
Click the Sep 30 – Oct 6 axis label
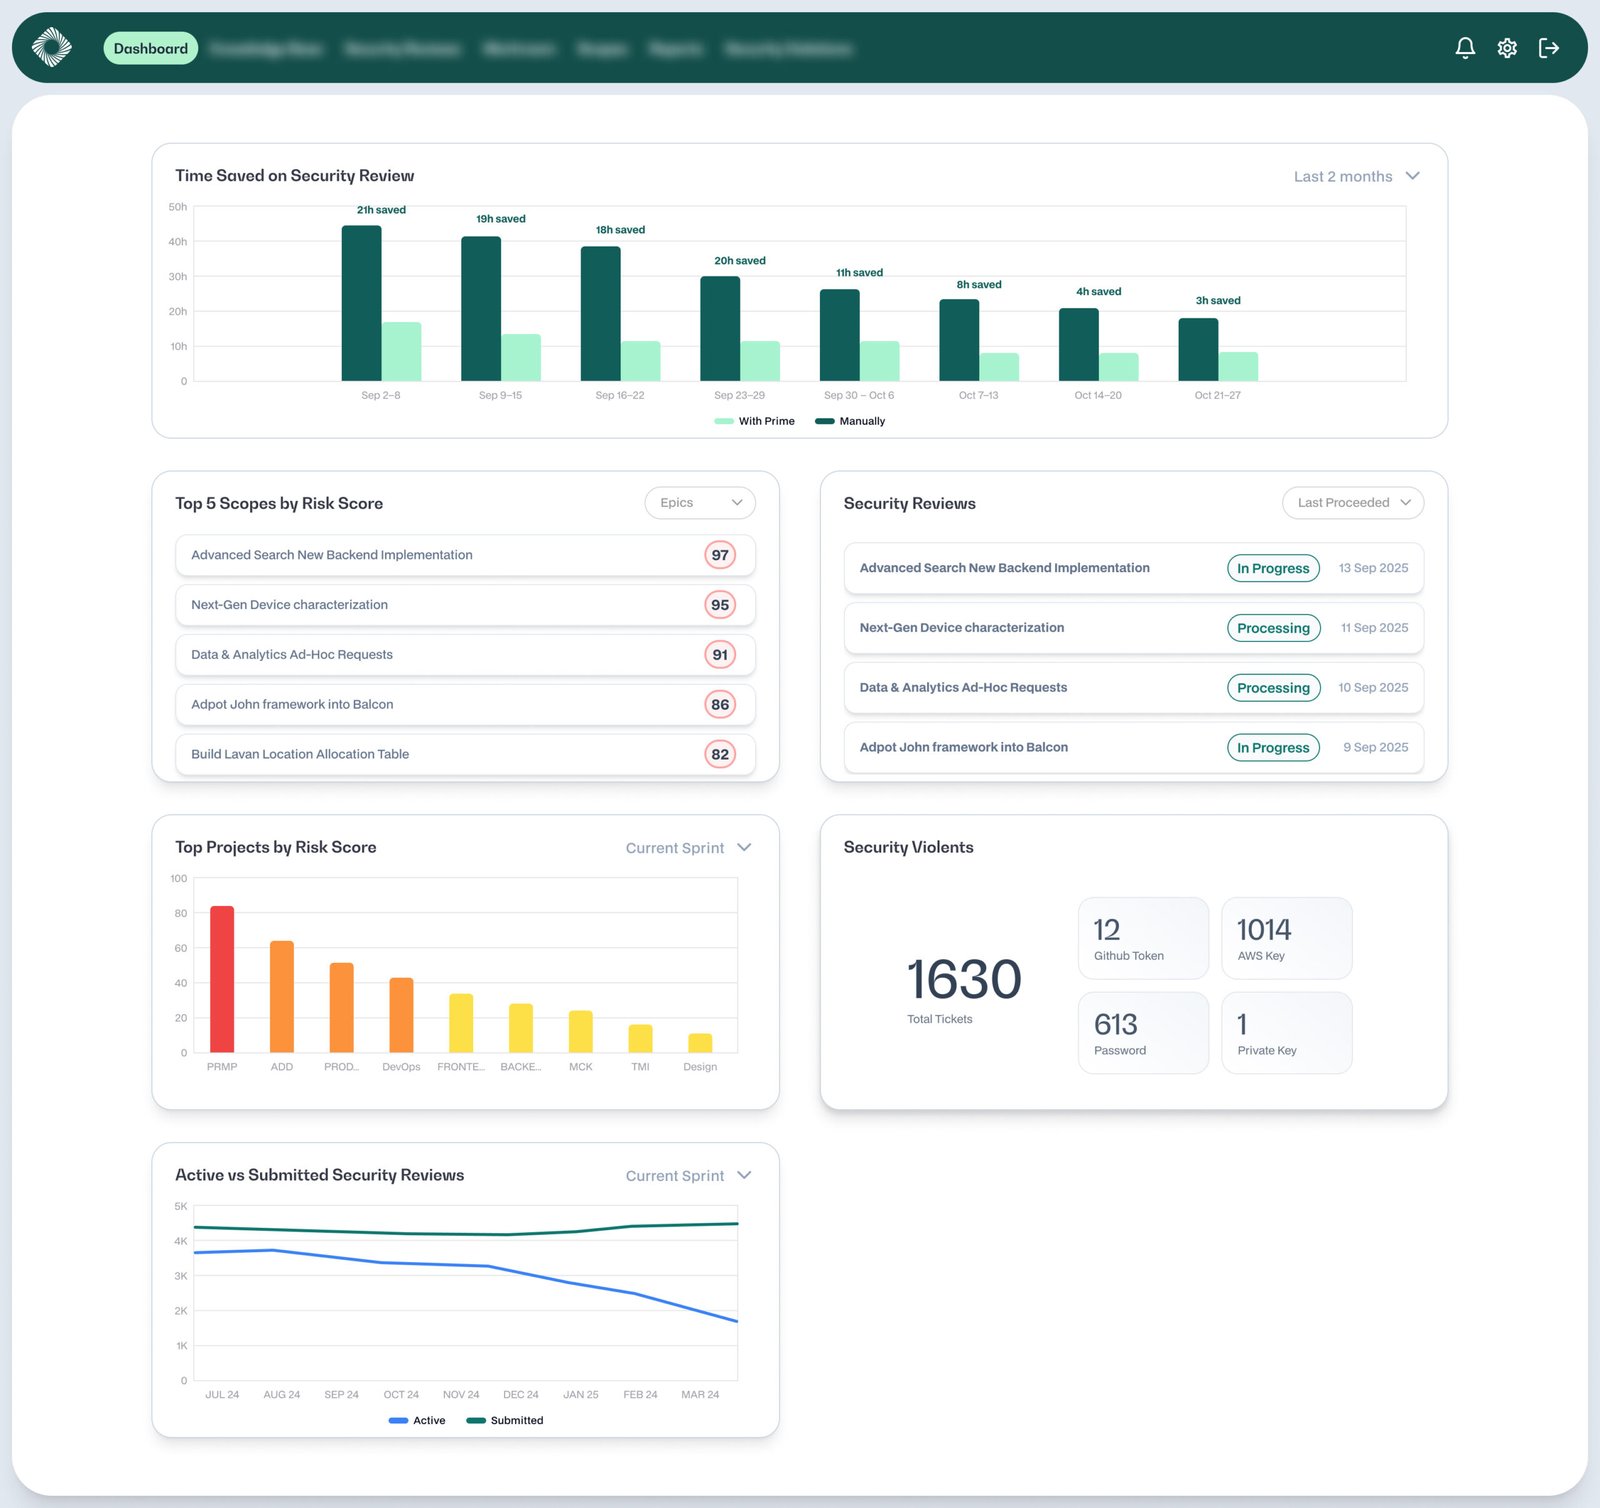click(859, 395)
